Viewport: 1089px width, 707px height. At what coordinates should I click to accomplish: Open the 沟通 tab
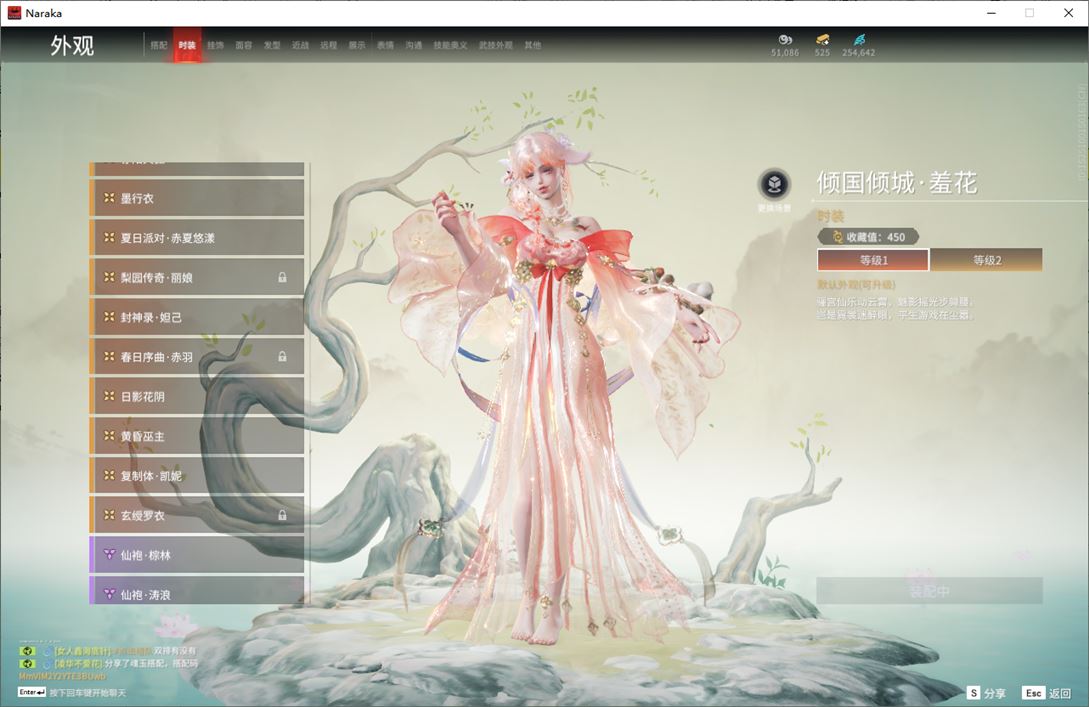pos(414,45)
